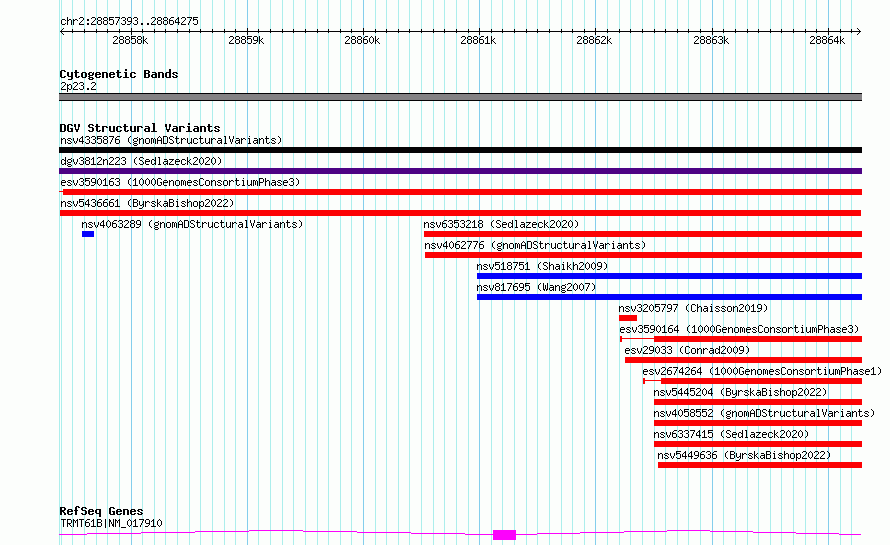This screenshot has height=545, width=890.
Task: Click the black nsv4335876 variant bar
Action: pyautogui.click(x=460, y=150)
